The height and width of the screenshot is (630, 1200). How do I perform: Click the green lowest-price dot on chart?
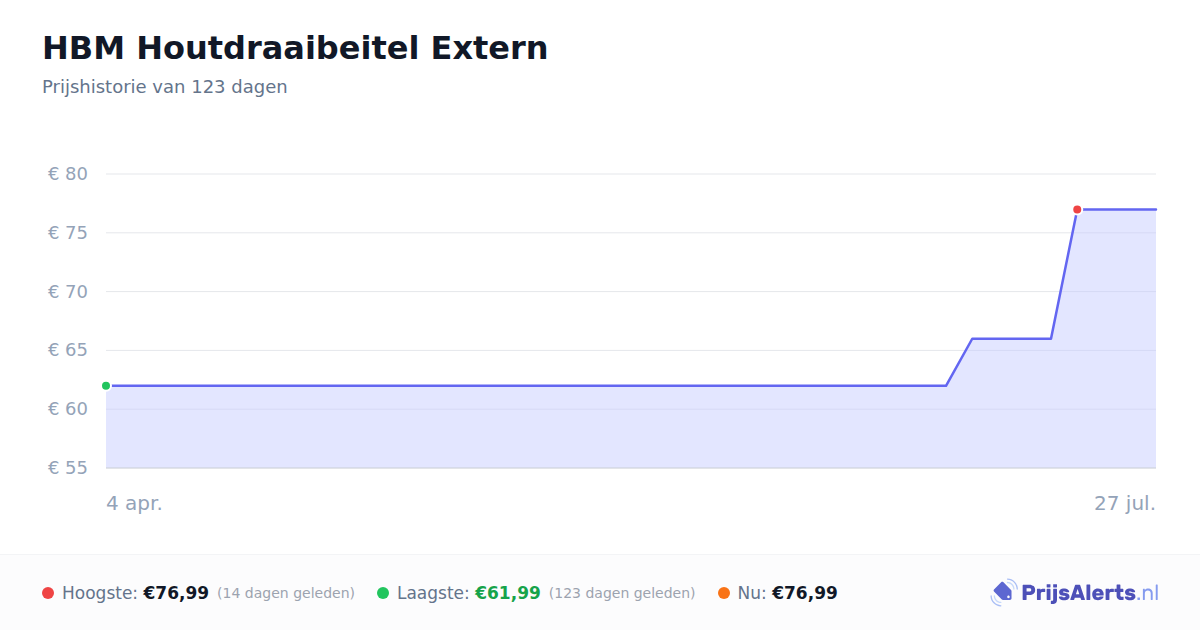click(x=106, y=386)
